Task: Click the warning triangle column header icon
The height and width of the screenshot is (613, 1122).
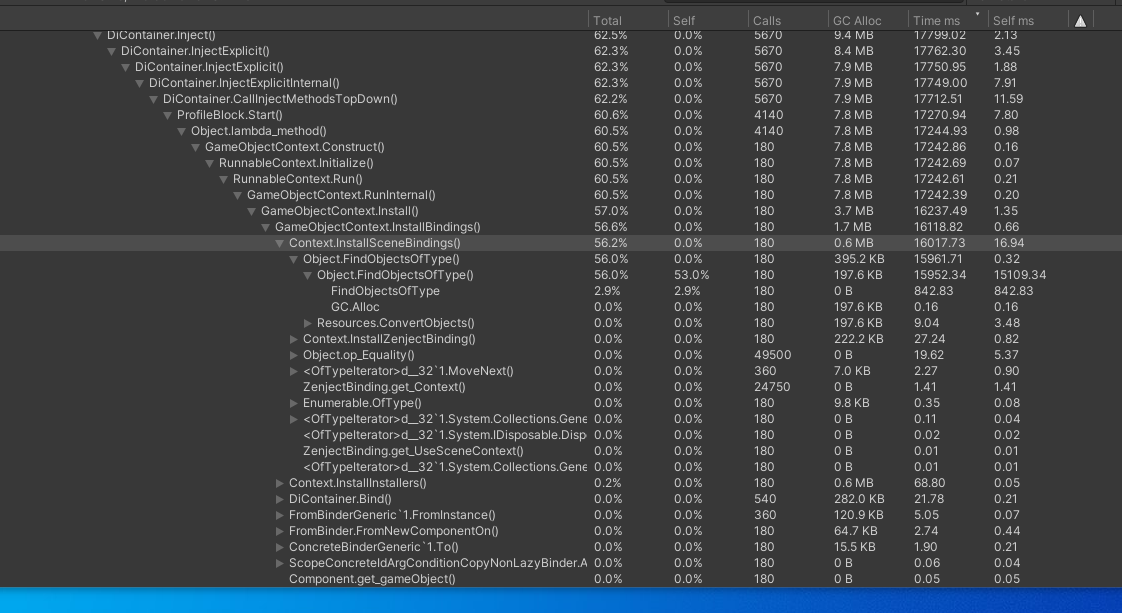Action: (x=1080, y=21)
